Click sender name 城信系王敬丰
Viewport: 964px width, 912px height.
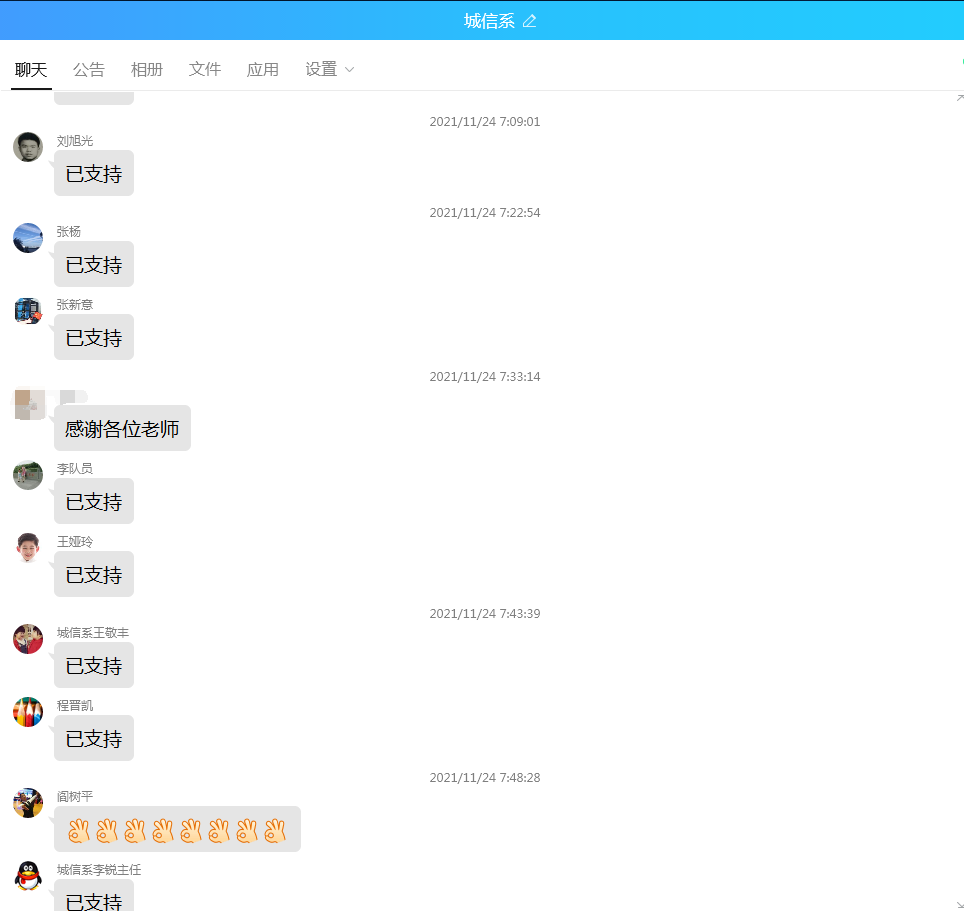(x=92, y=633)
